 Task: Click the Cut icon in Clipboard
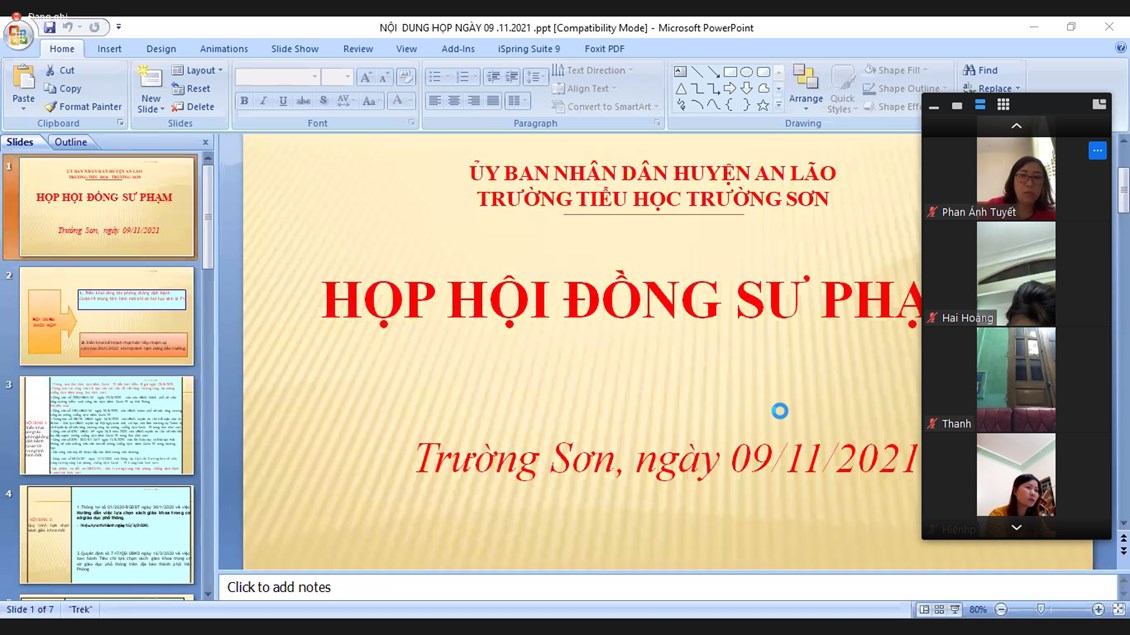(59, 71)
